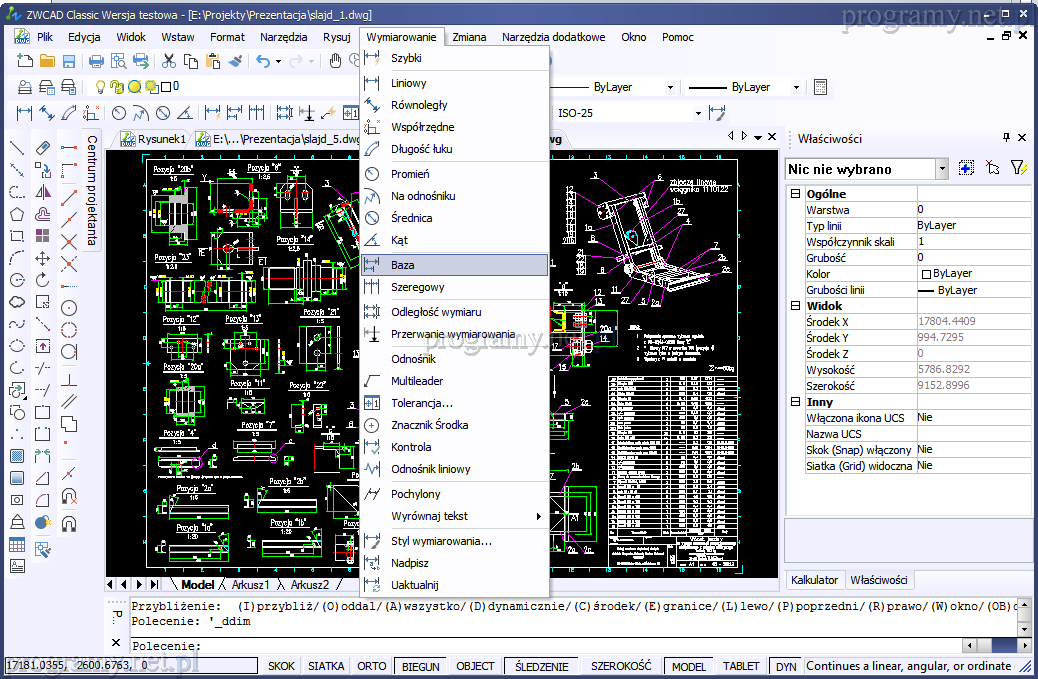
Task: Select the Pan hand tool
Action: click(337, 62)
